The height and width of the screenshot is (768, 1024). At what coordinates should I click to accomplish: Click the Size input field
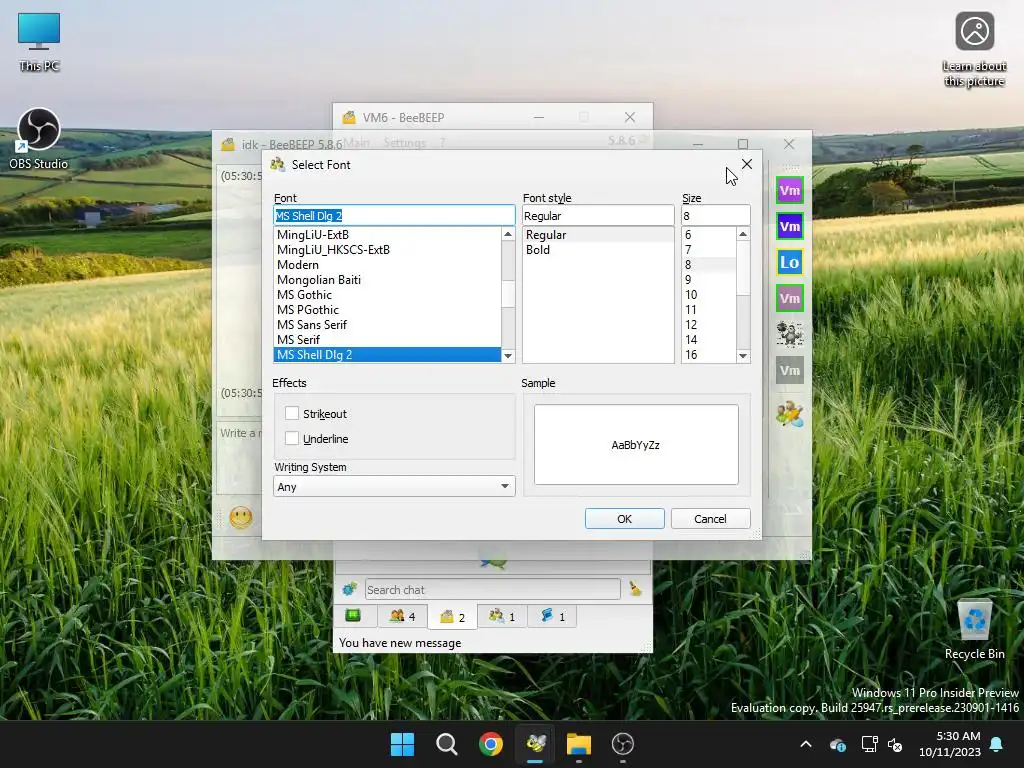[x=715, y=216]
